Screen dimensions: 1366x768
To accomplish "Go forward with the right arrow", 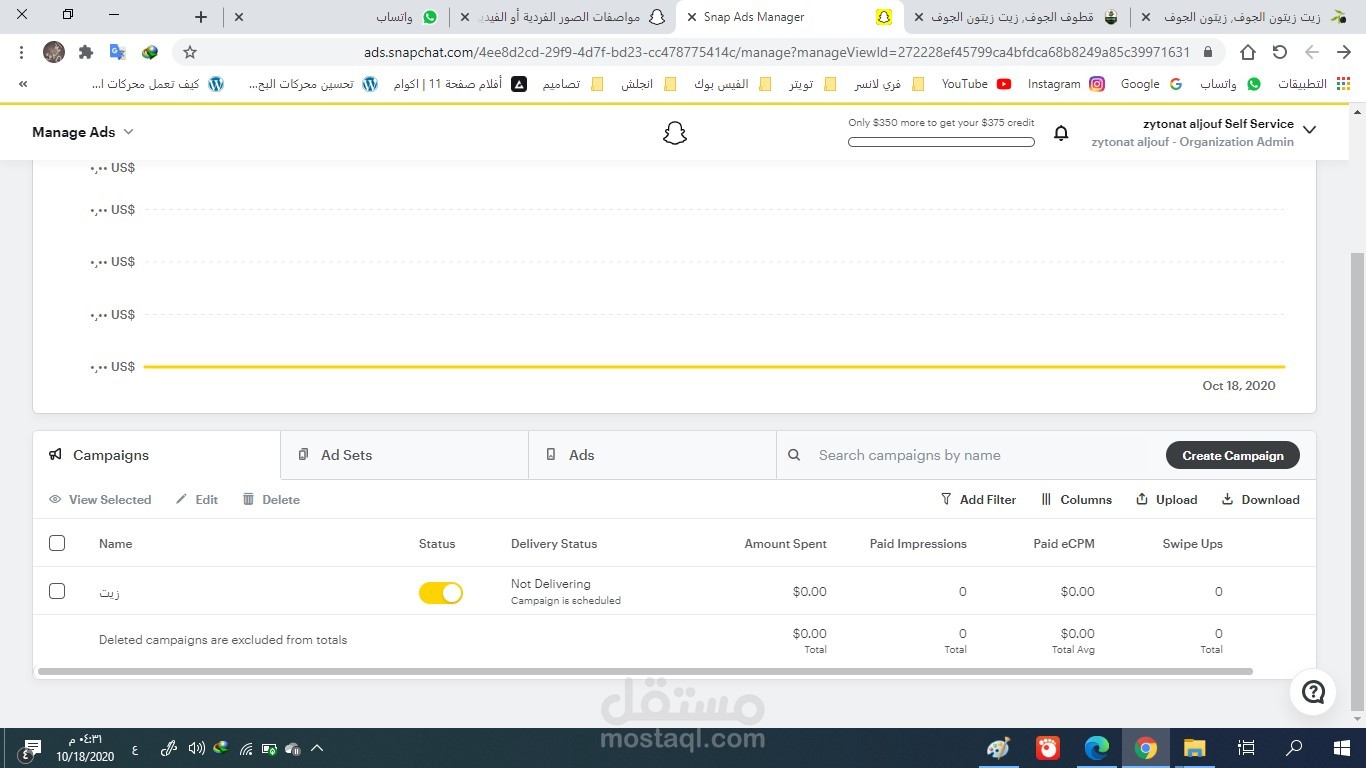I will point(1344,52).
